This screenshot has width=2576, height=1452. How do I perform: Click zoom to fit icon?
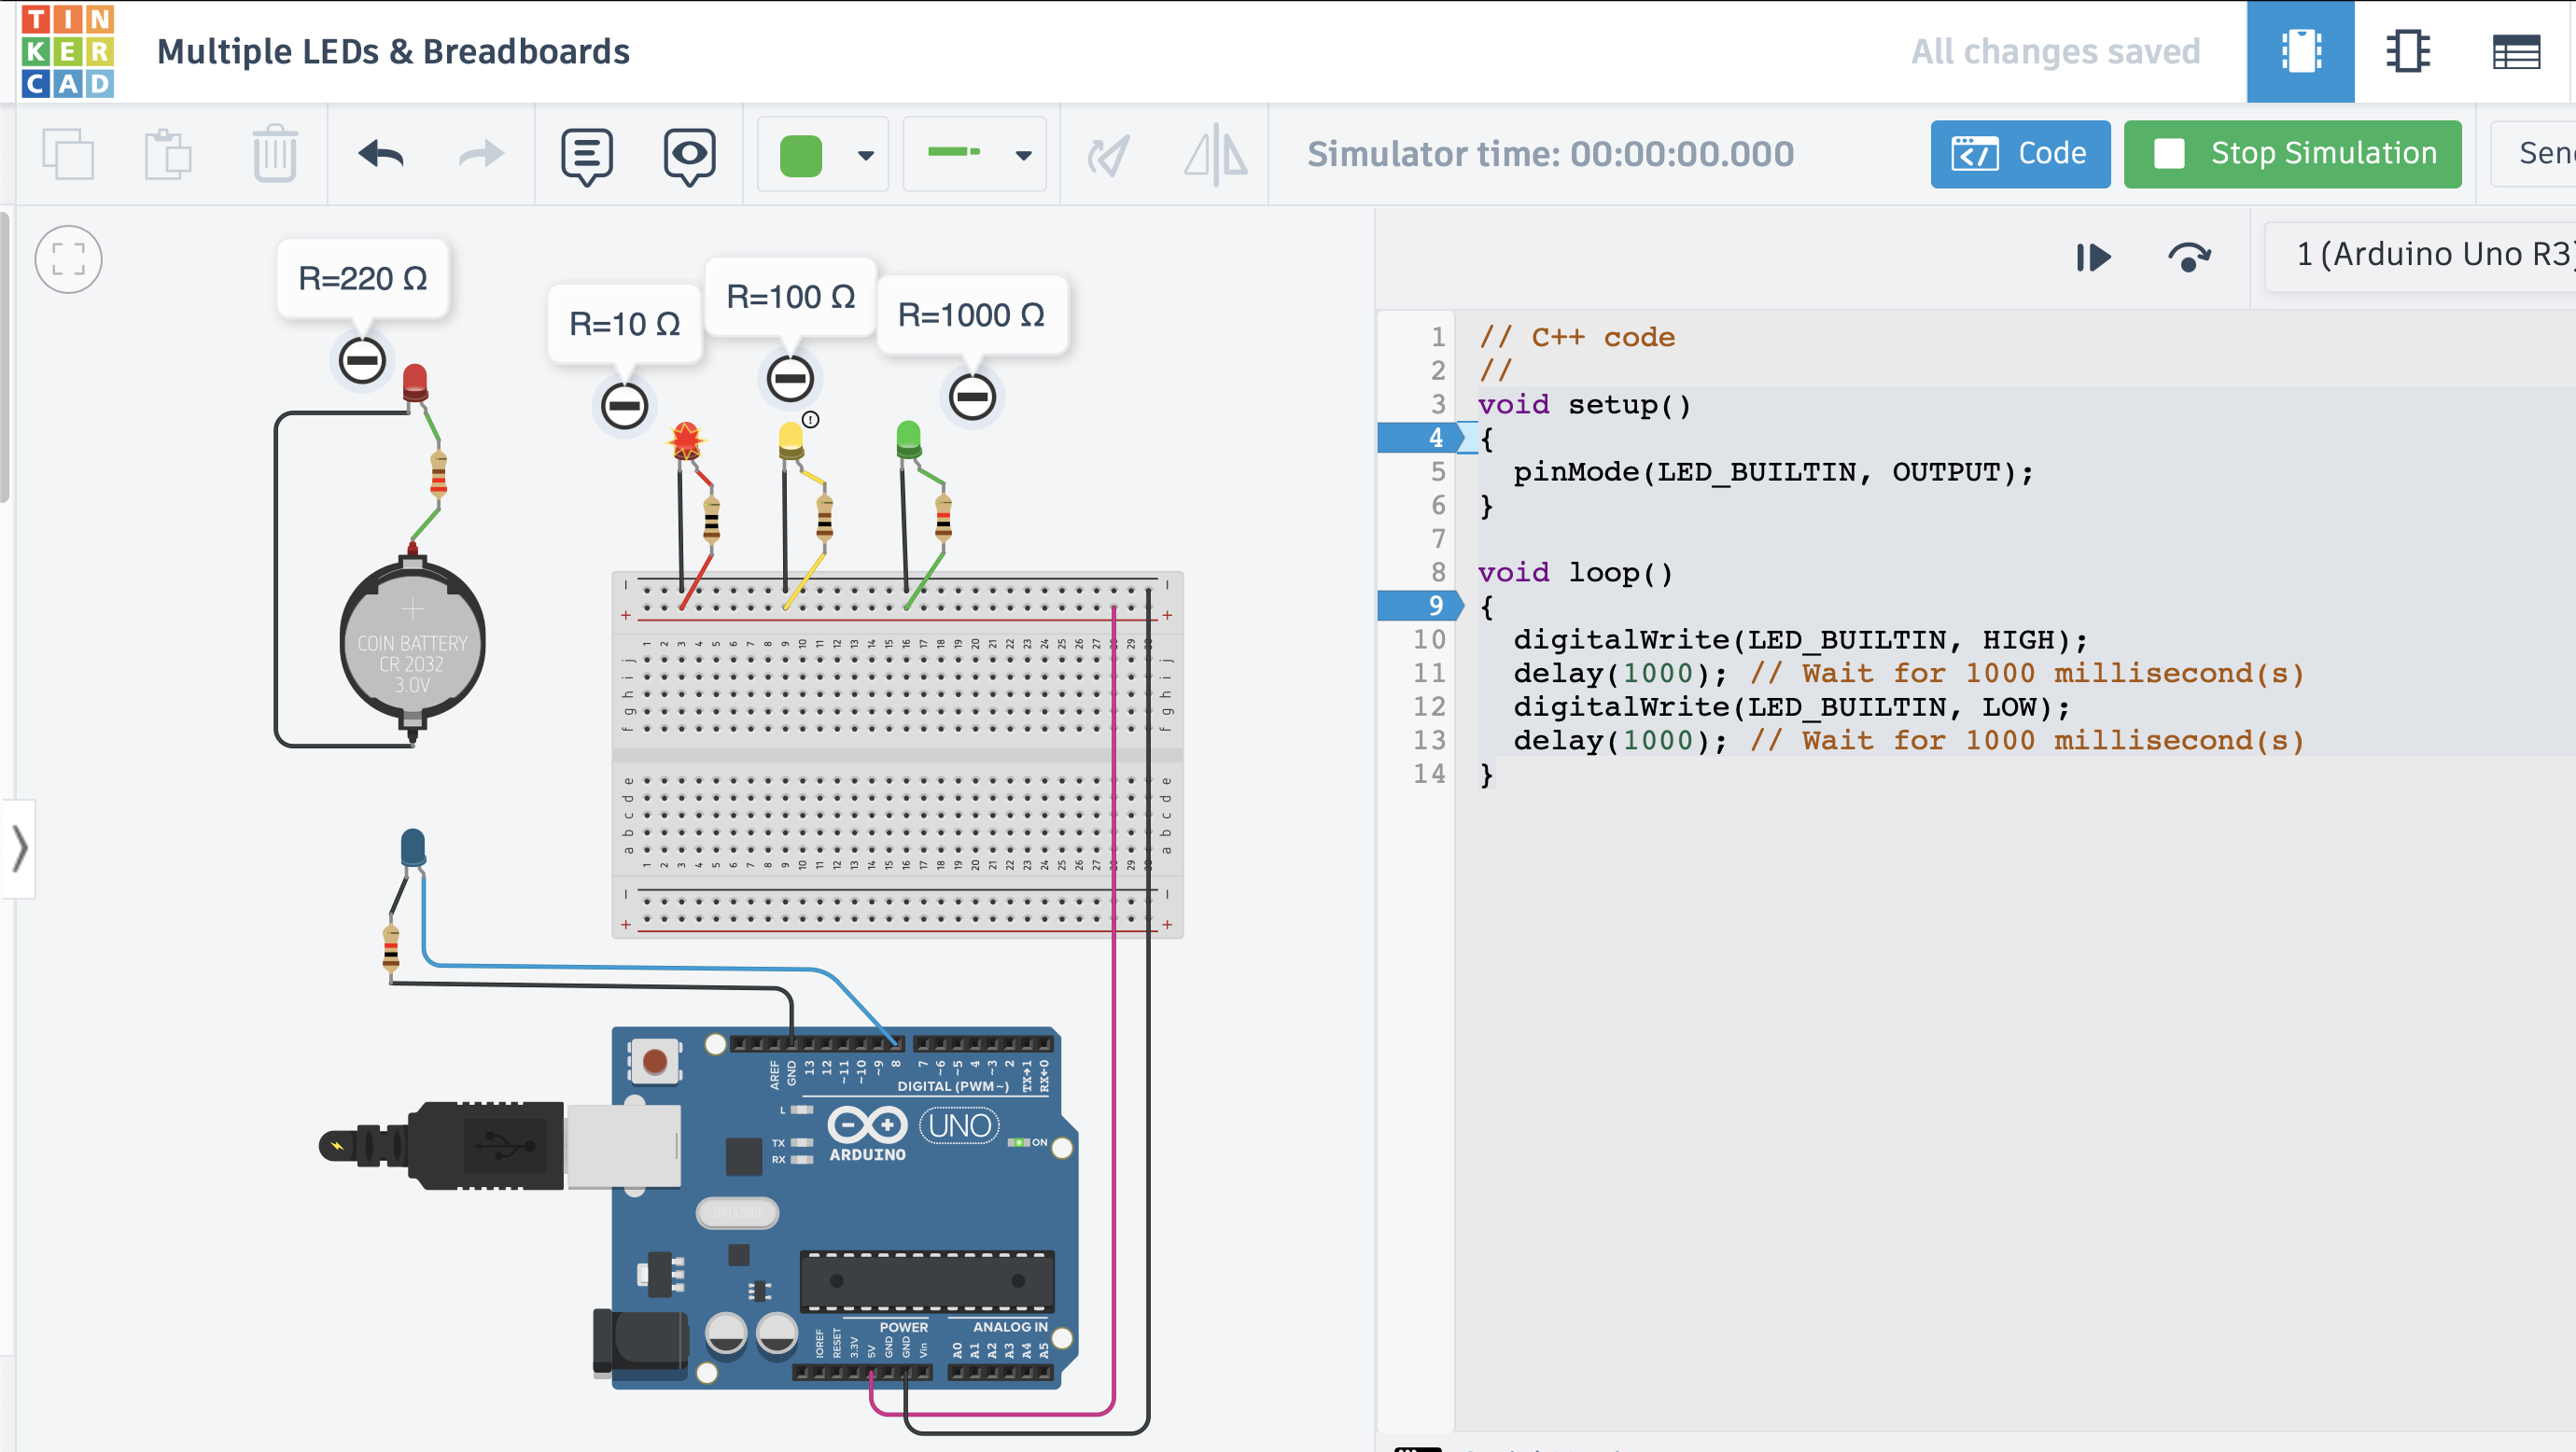[x=68, y=260]
